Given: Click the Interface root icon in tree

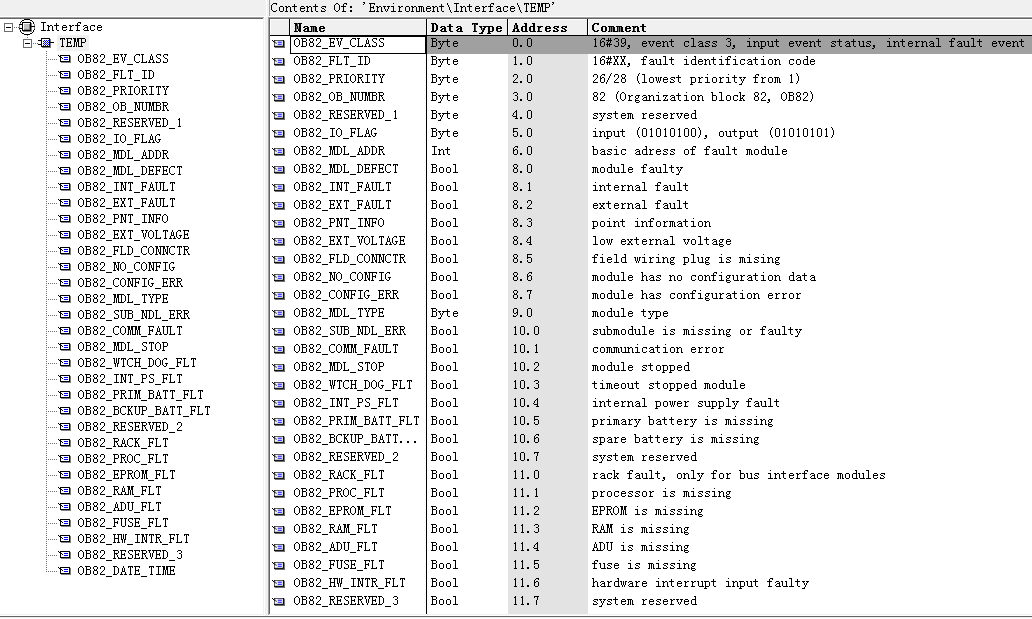Looking at the screenshot, I should tap(27, 27).
